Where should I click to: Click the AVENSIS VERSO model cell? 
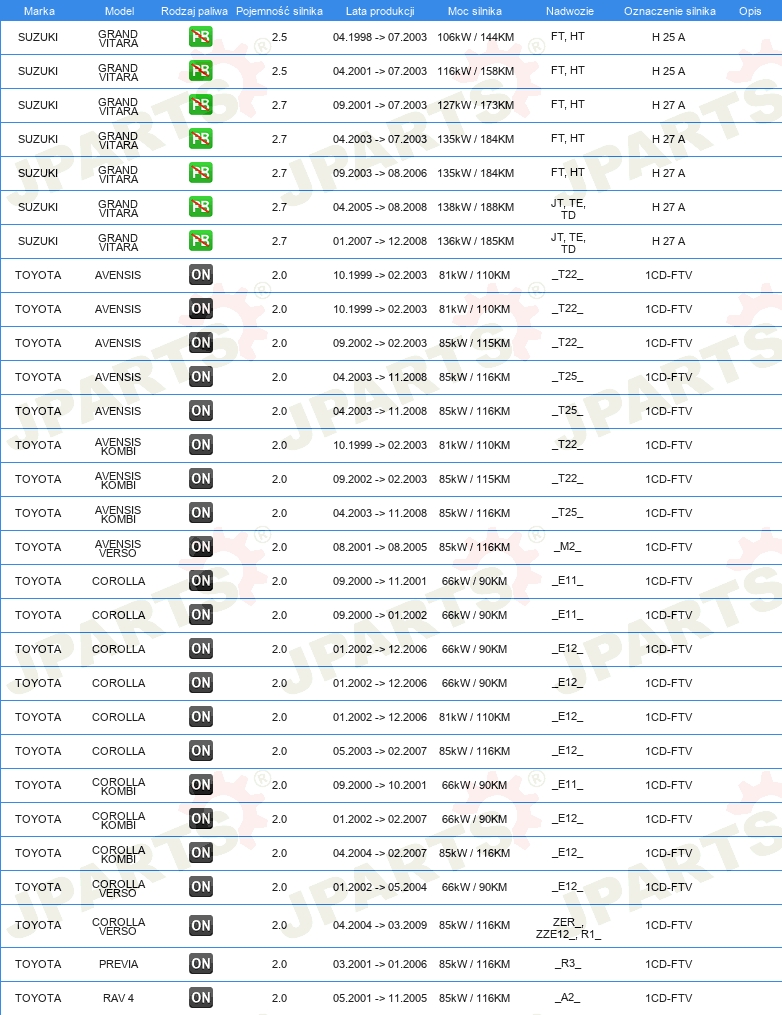point(118,548)
